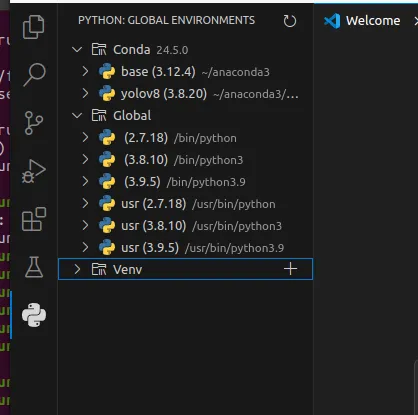The height and width of the screenshot is (415, 418).
Task: Expand the (2.7.18) /bin/python entry
Action: 85,137
